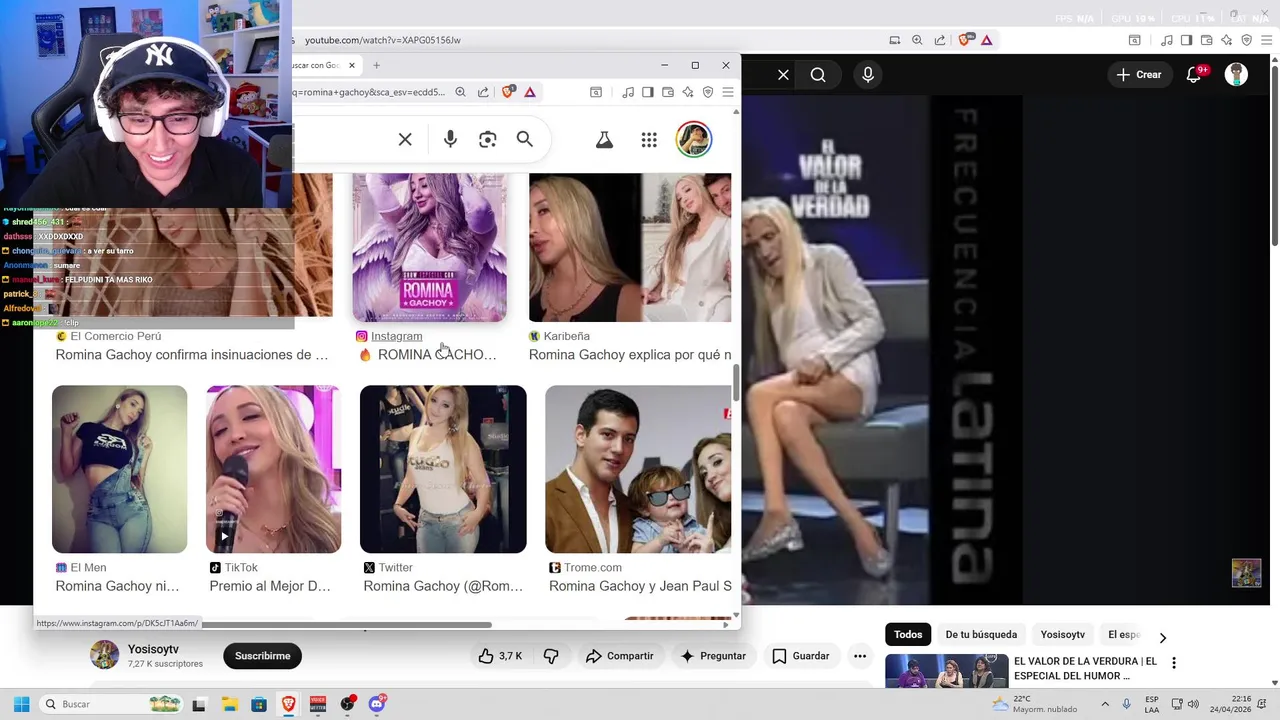The height and width of the screenshot is (720, 1280).
Task: Open Instagram source link under Romina Gachoy image
Action: (396, 336)
